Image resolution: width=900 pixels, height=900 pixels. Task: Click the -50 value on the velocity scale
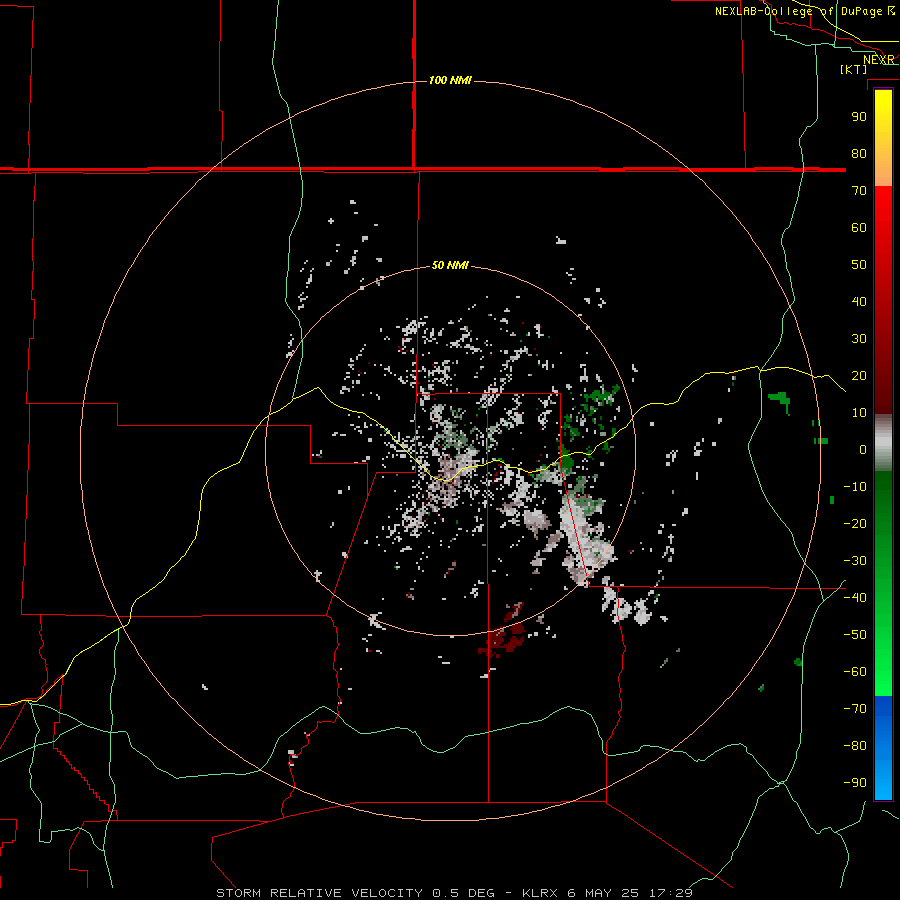855,635
